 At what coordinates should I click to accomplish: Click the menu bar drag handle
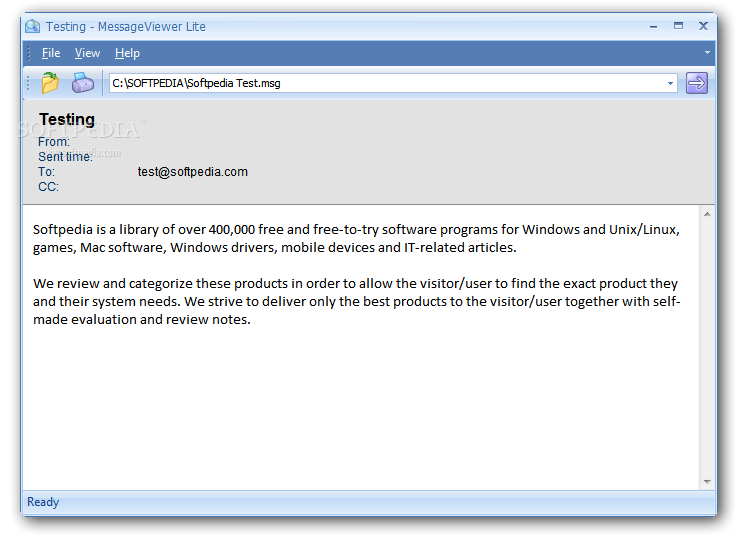pyautogui.click(x=29, y=53)
